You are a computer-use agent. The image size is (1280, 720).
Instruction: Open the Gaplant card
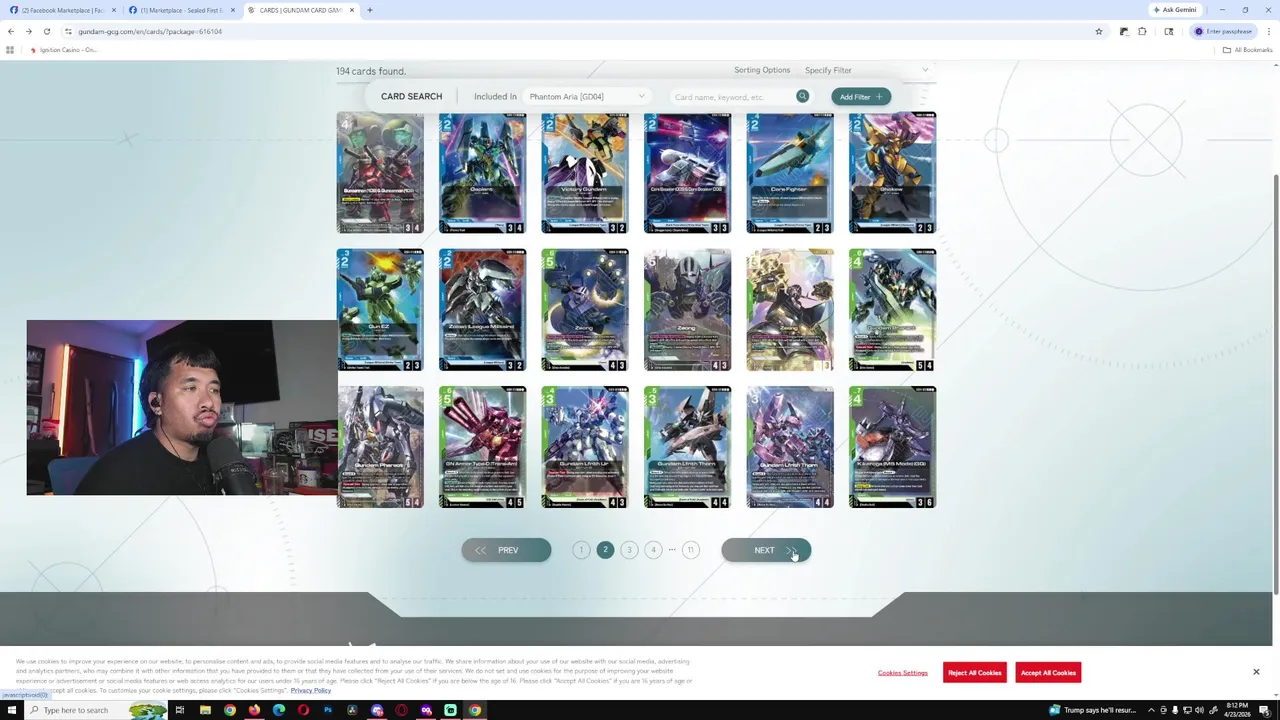(482, 173)
